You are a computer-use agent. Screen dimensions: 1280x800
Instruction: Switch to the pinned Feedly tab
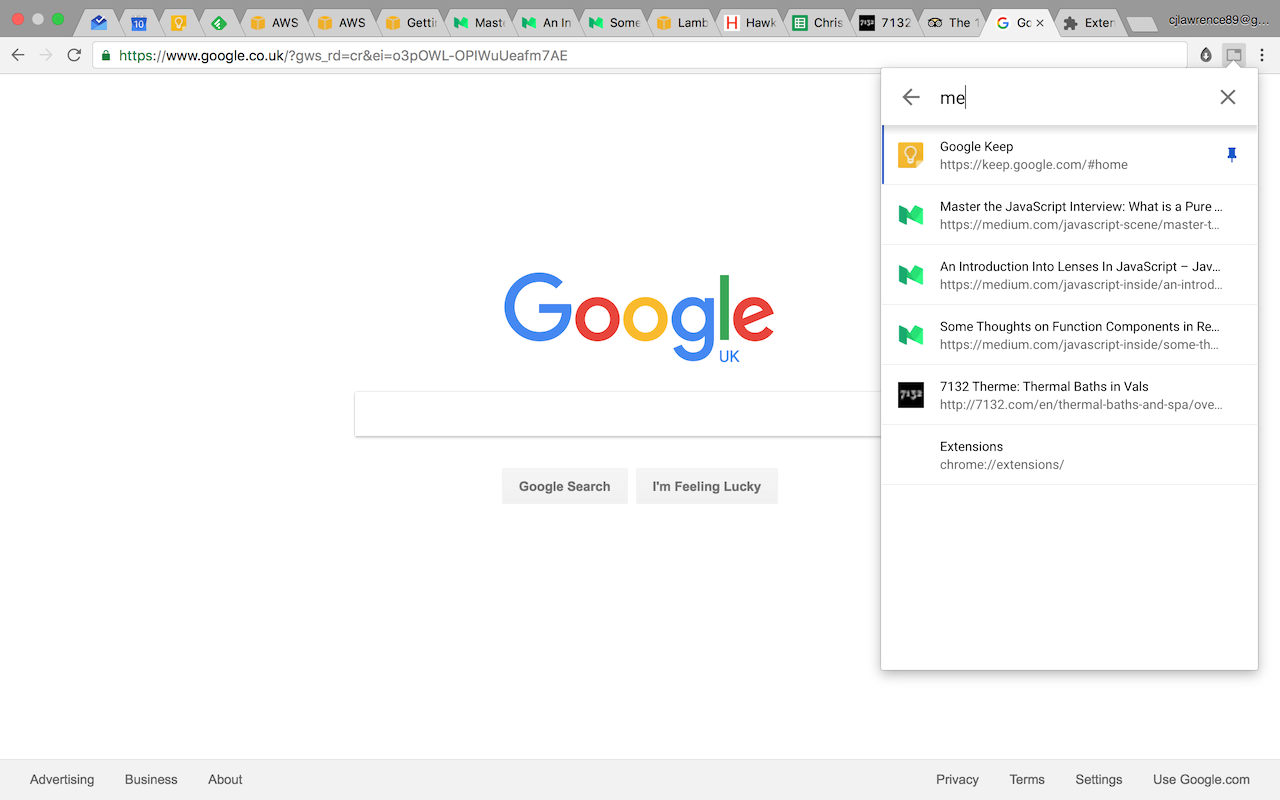click(x=218, y=22)
